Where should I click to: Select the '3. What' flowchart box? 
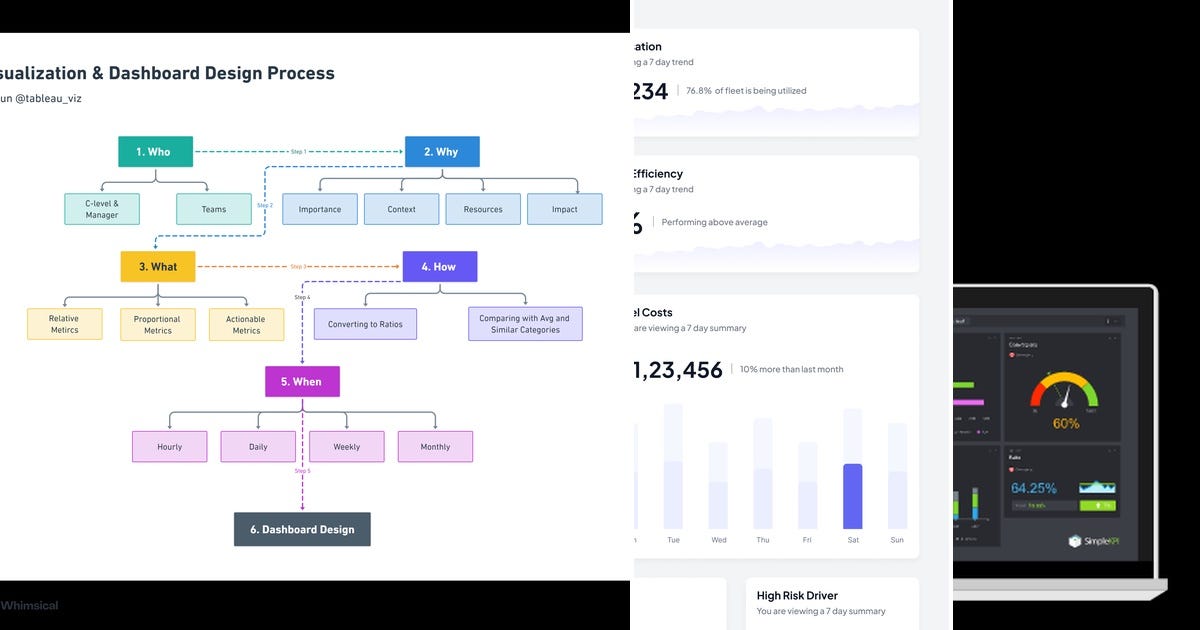pos(158,267)
